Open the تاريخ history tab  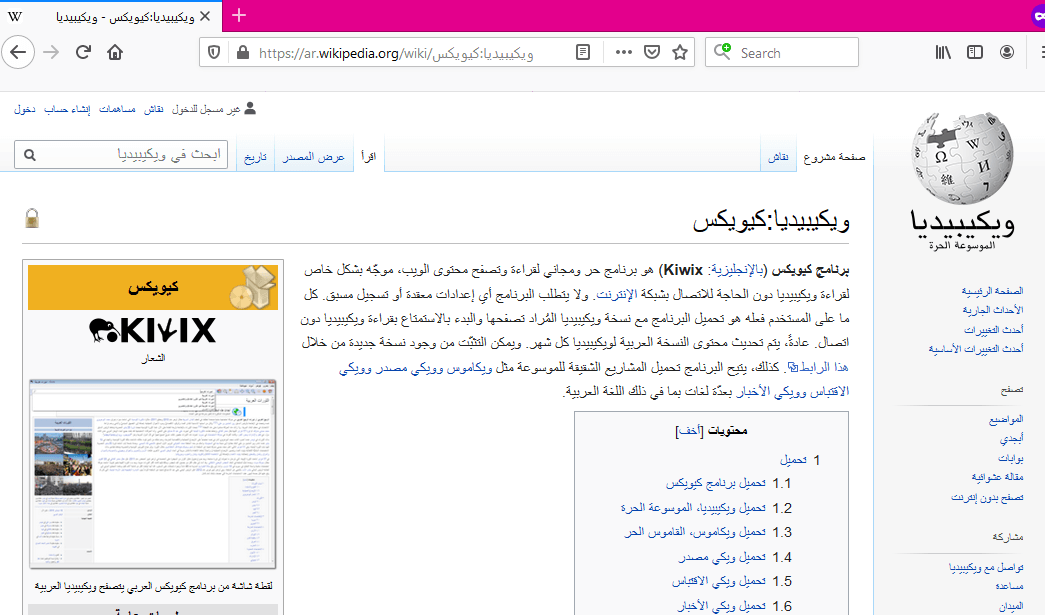[x=255, y=157]
